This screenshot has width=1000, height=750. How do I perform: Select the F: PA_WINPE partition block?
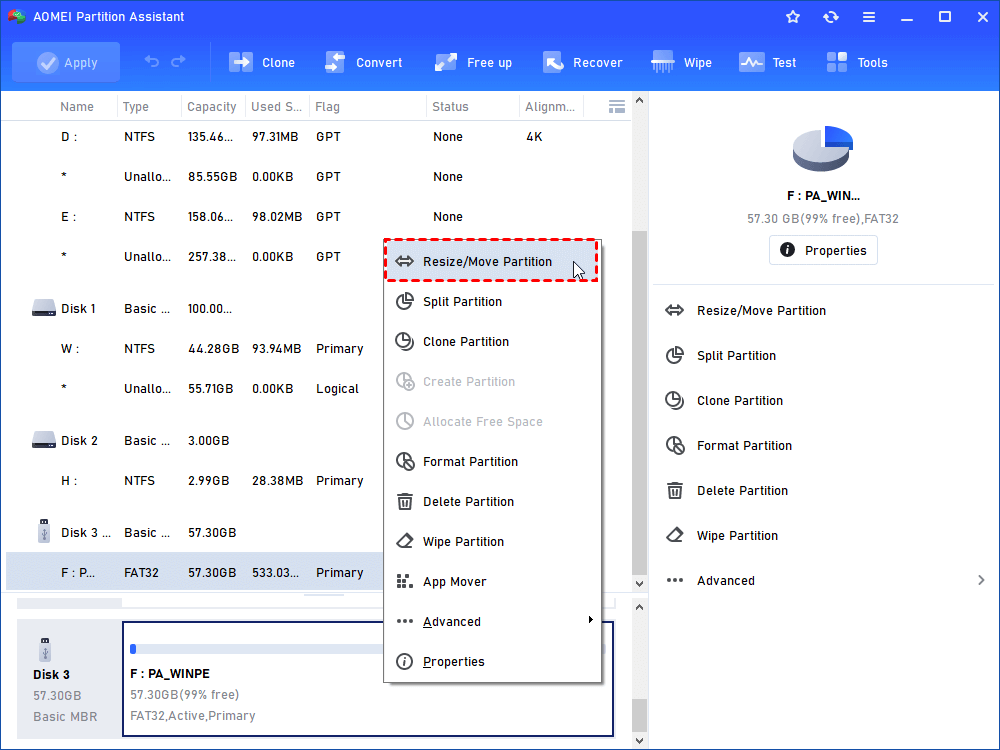pos(368,679)
